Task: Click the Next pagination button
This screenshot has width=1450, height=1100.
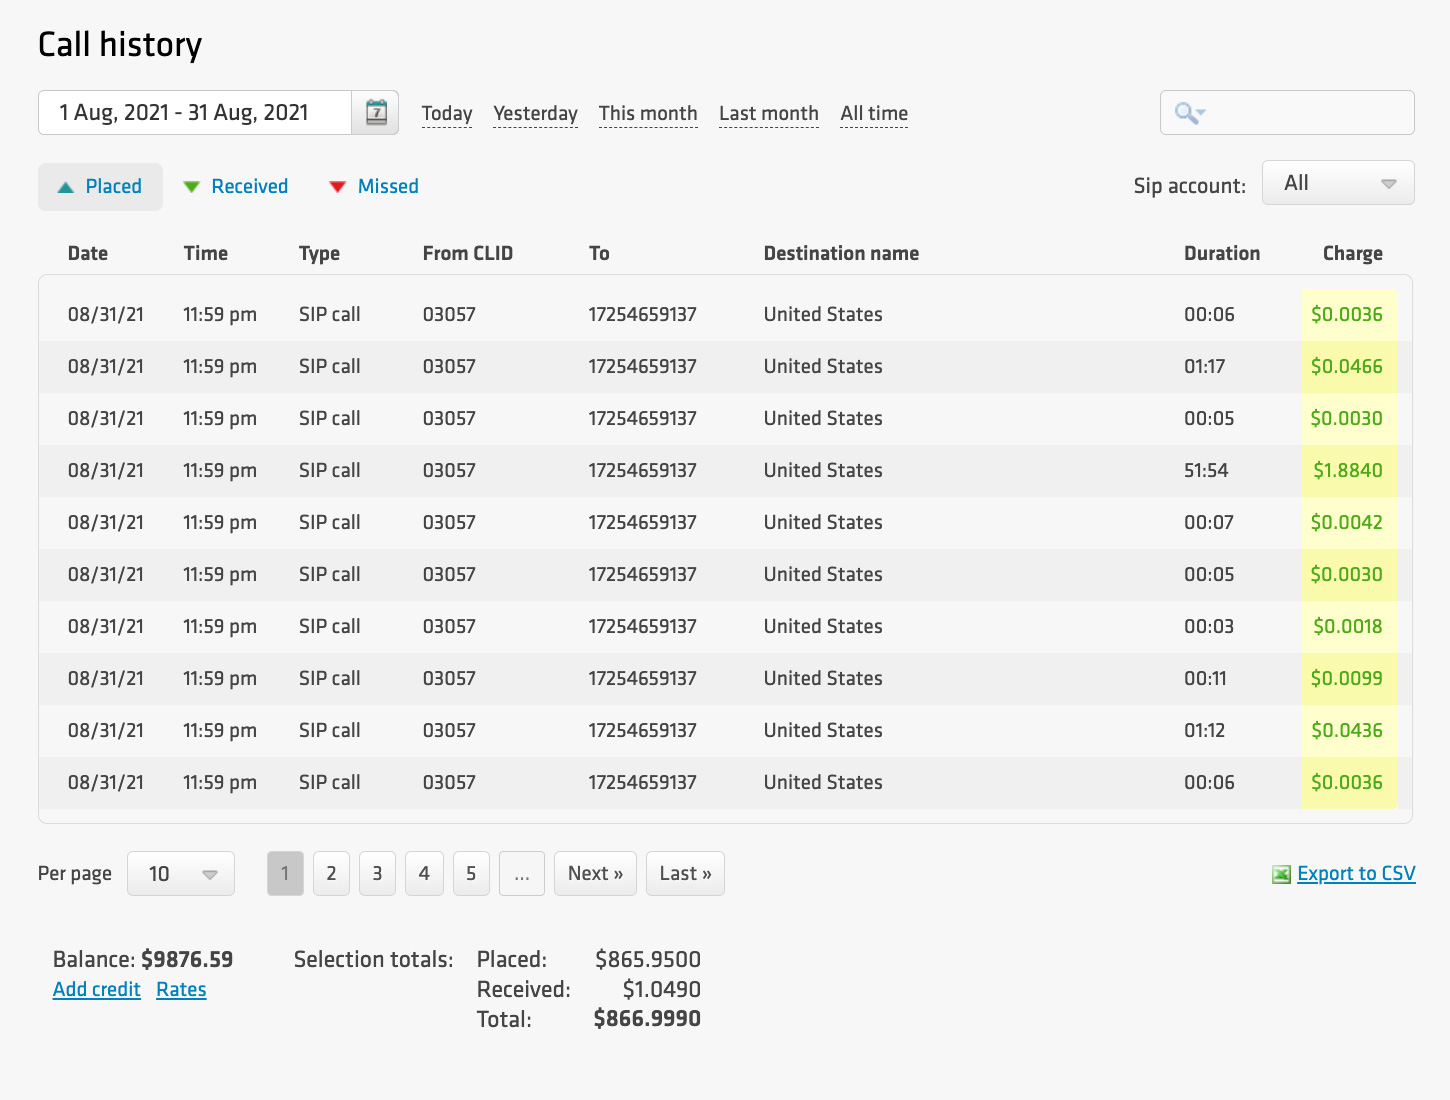Action: click(x=595, y=873)
